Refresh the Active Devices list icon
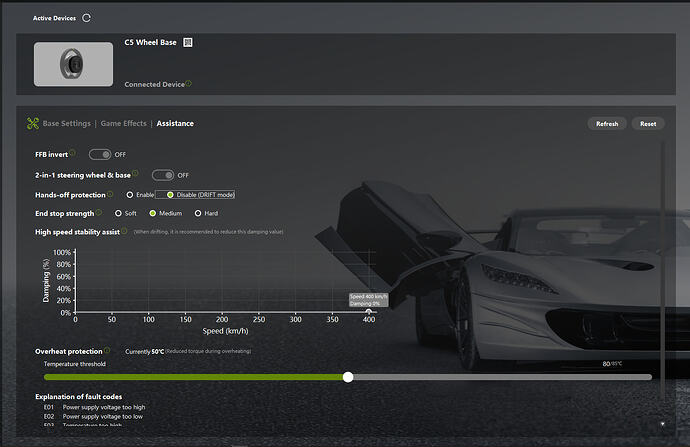This screenshot has height=447, width=690. point(87,18)
